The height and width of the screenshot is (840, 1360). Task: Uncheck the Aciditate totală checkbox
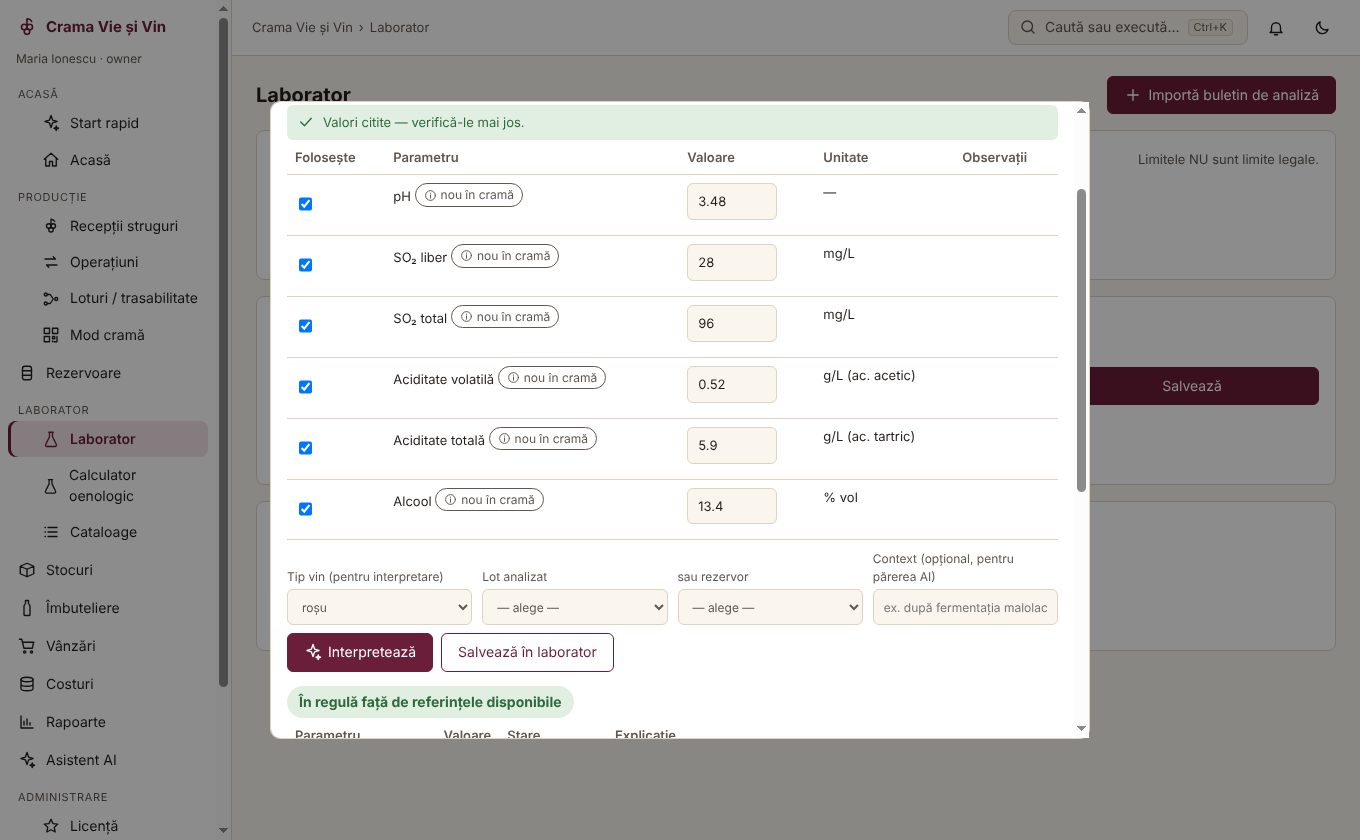point(306,448)
